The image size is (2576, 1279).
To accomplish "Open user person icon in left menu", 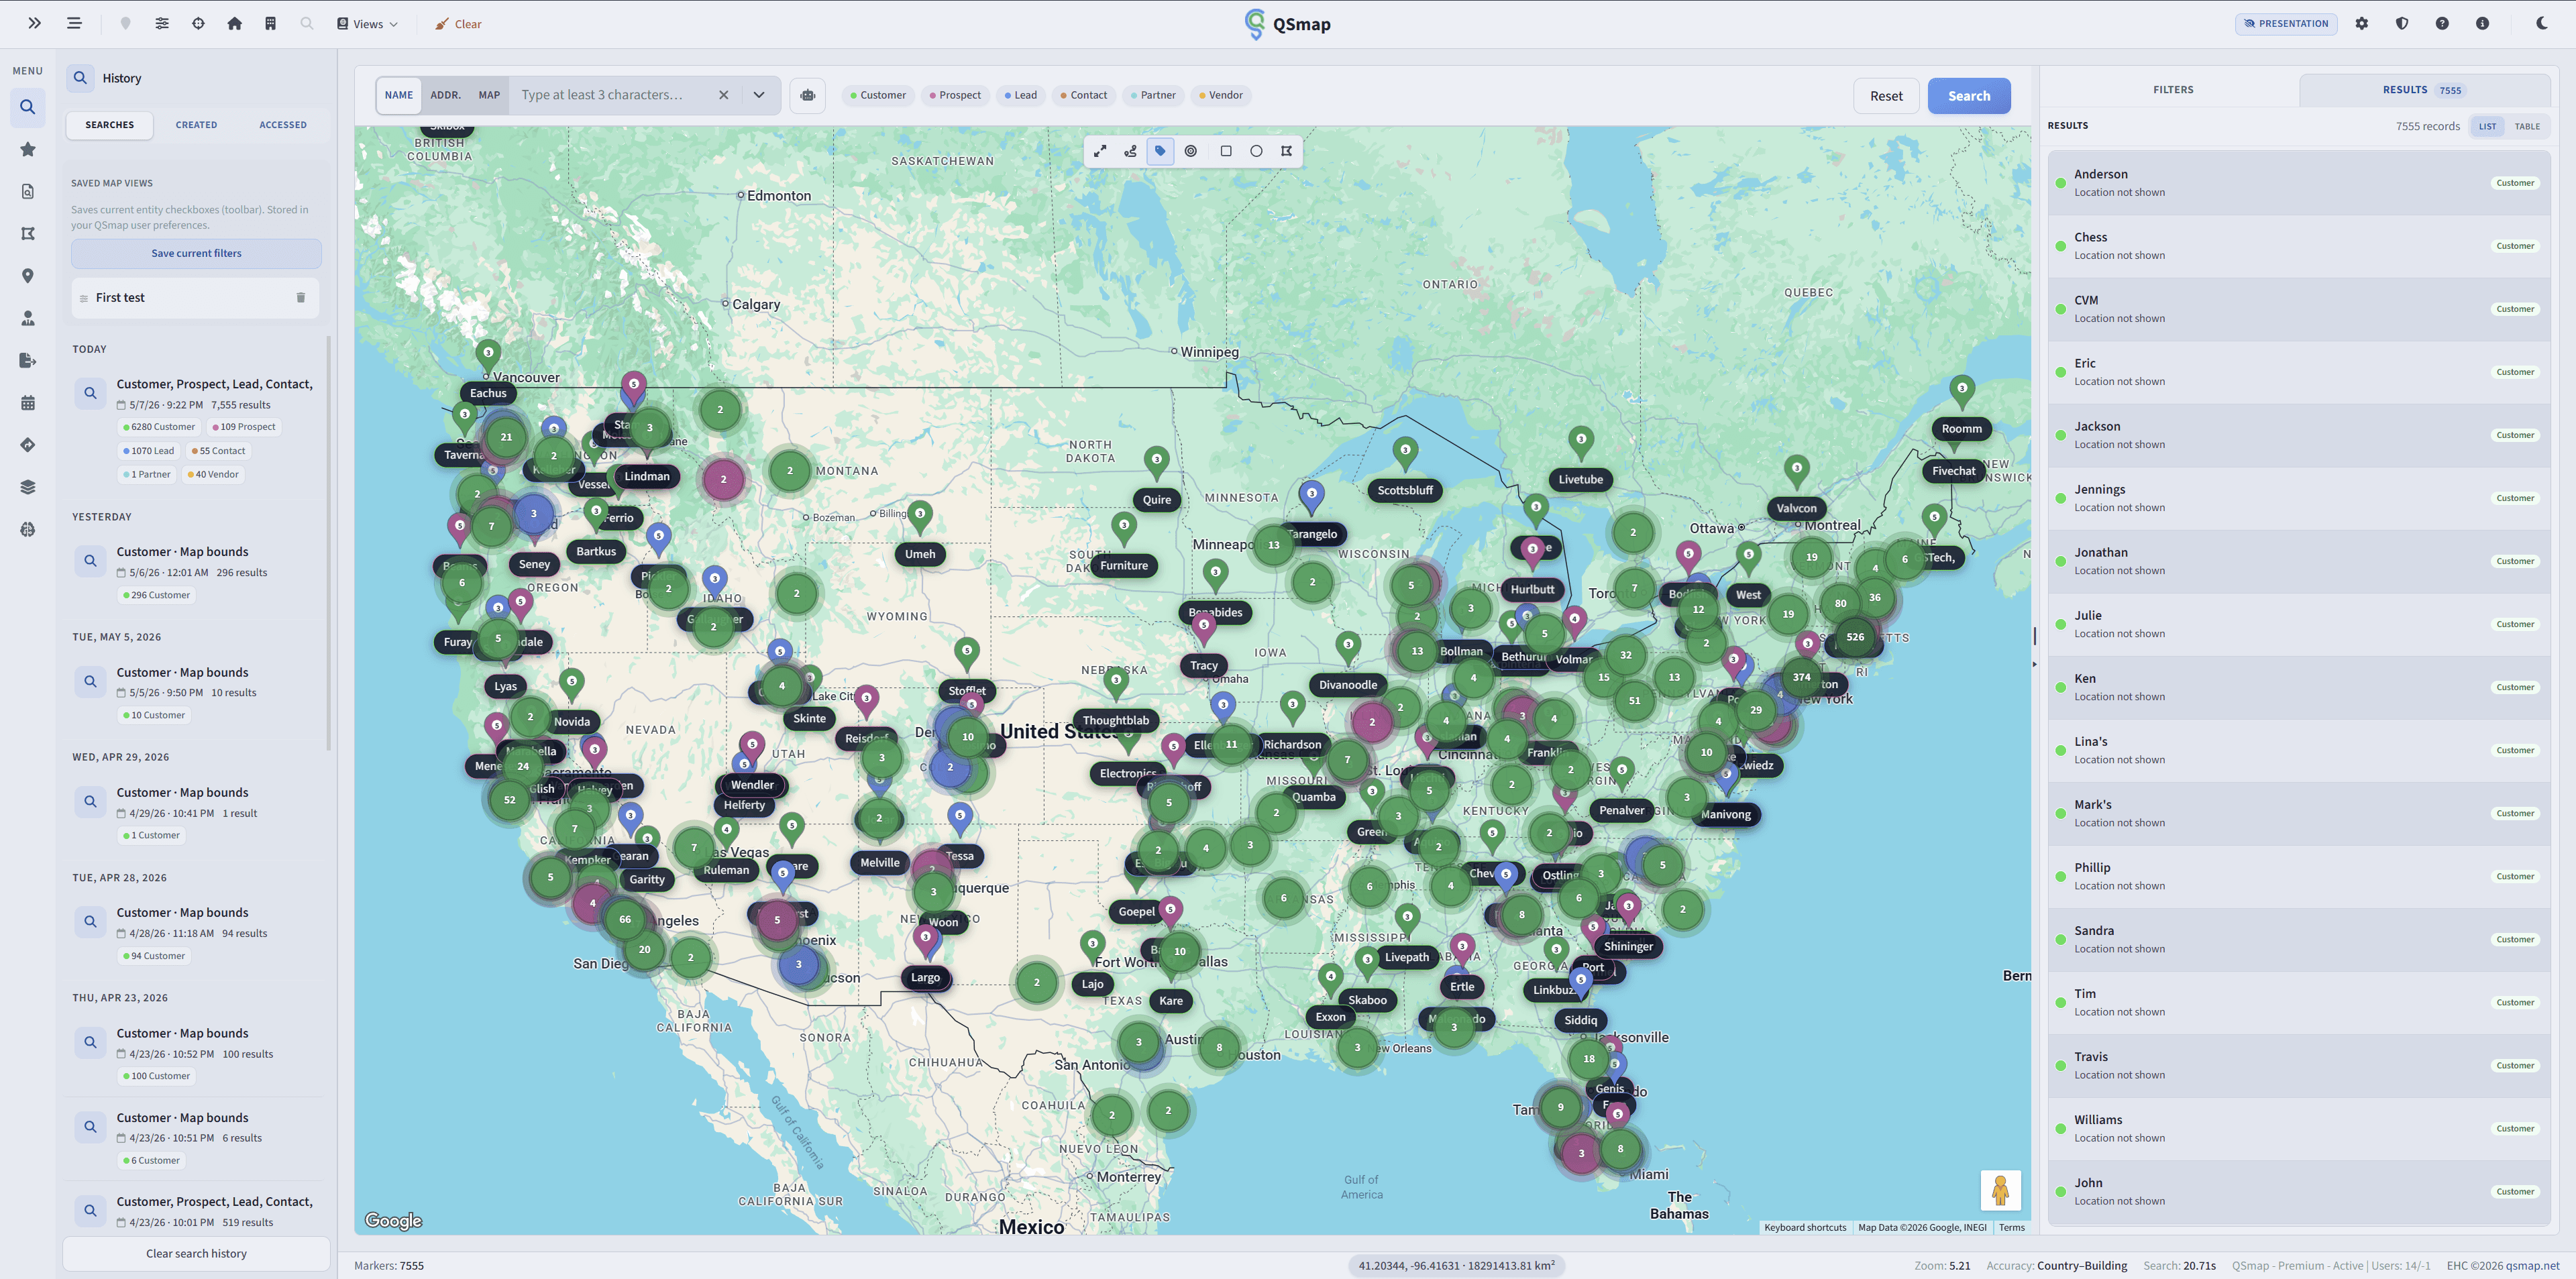I will pos(28,318).
